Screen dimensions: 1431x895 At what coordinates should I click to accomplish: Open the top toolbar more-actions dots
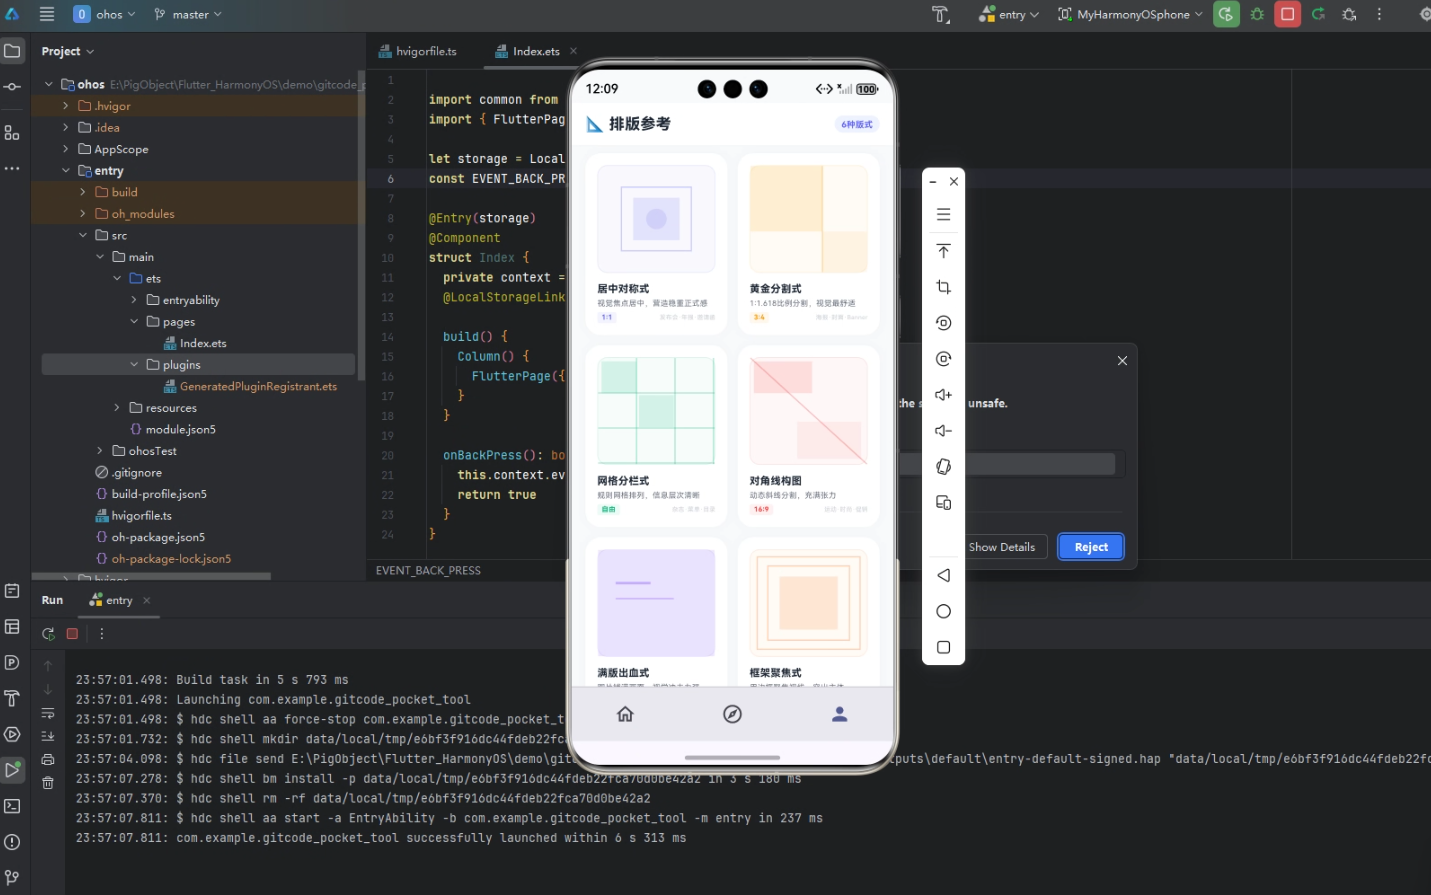(x=1379, y=14)
